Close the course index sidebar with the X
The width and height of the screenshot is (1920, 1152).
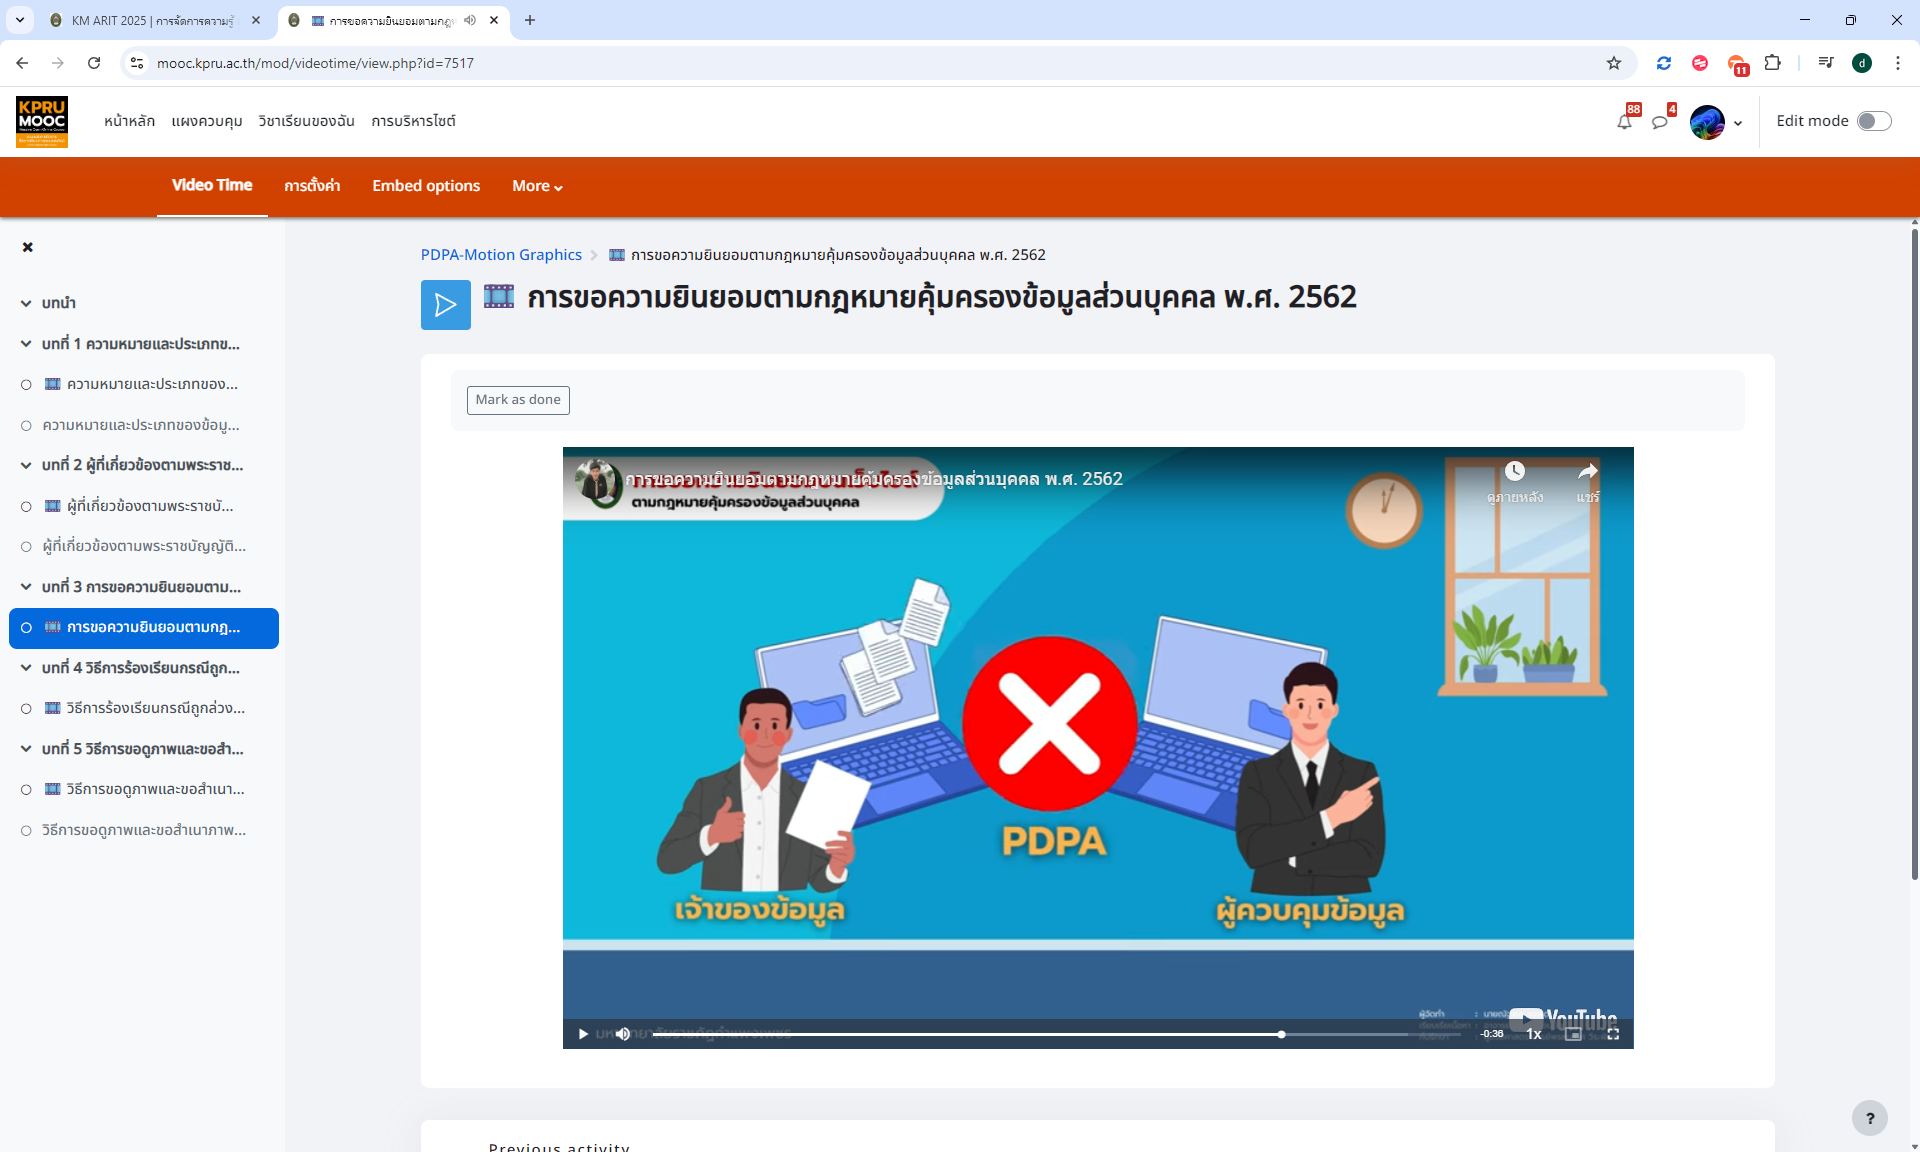[x=27, y=247]
